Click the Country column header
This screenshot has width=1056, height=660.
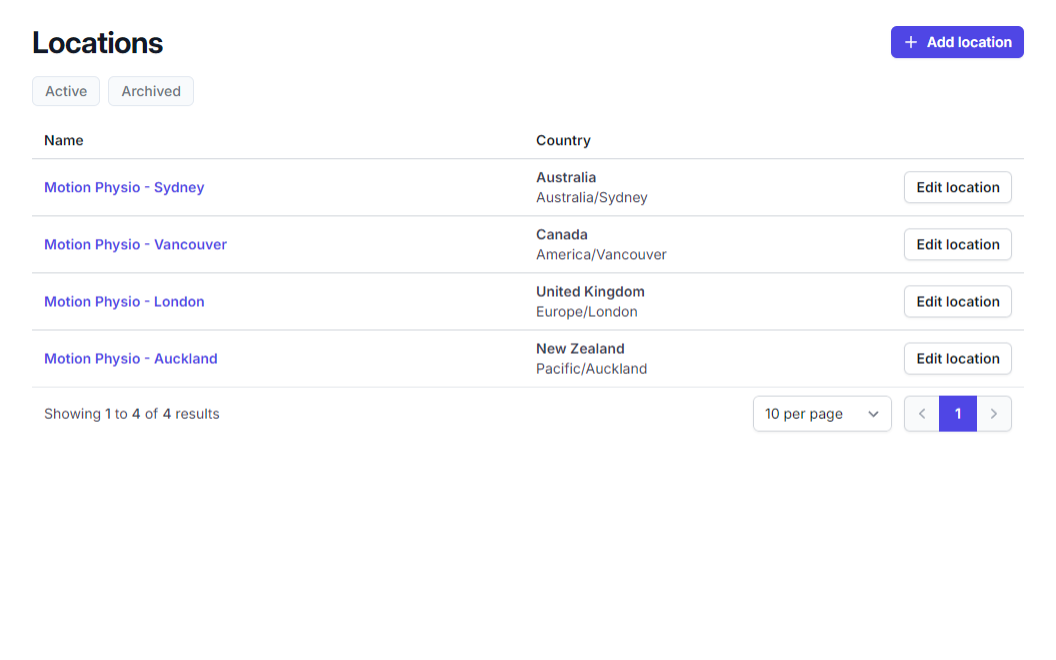563,140
